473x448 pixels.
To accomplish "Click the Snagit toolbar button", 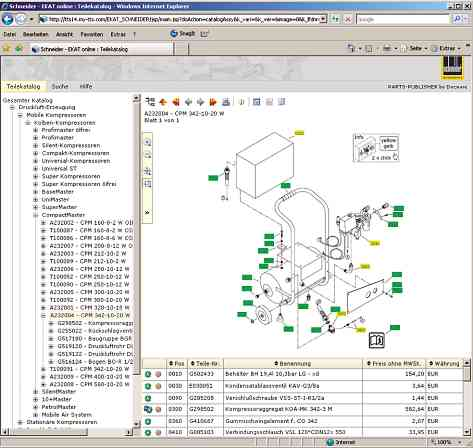I will [x=183, y=34].
